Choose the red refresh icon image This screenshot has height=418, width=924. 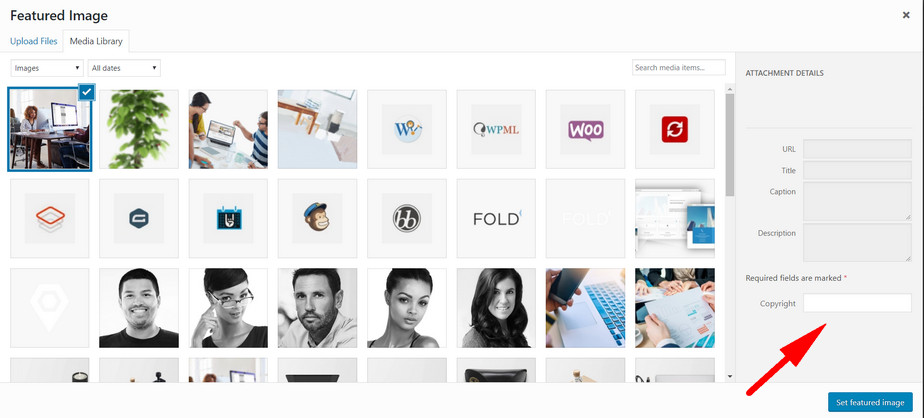click(675, 129)
